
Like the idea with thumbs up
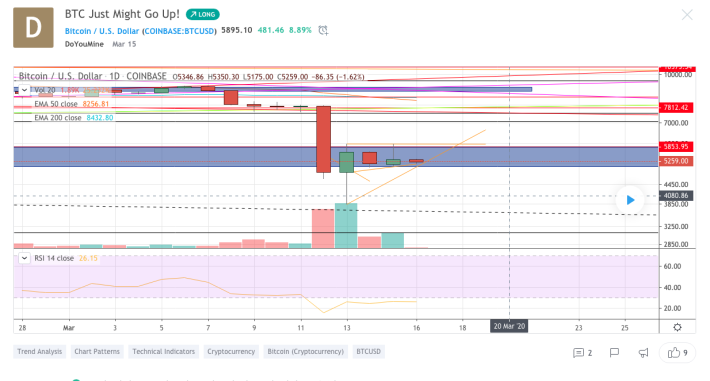[x=677, y=352]
